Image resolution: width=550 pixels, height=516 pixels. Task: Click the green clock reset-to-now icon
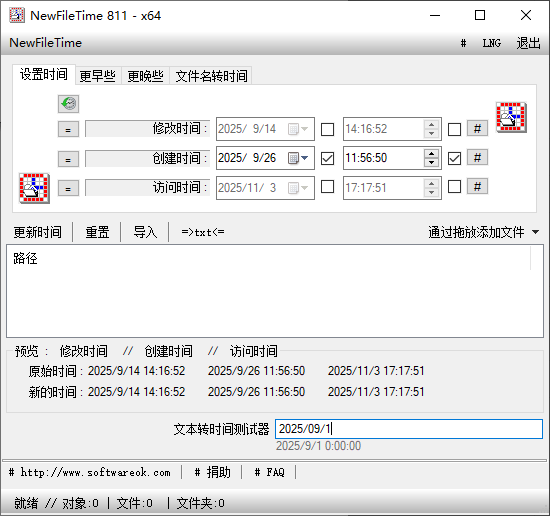pyautogui.click(x=68, y=104)
